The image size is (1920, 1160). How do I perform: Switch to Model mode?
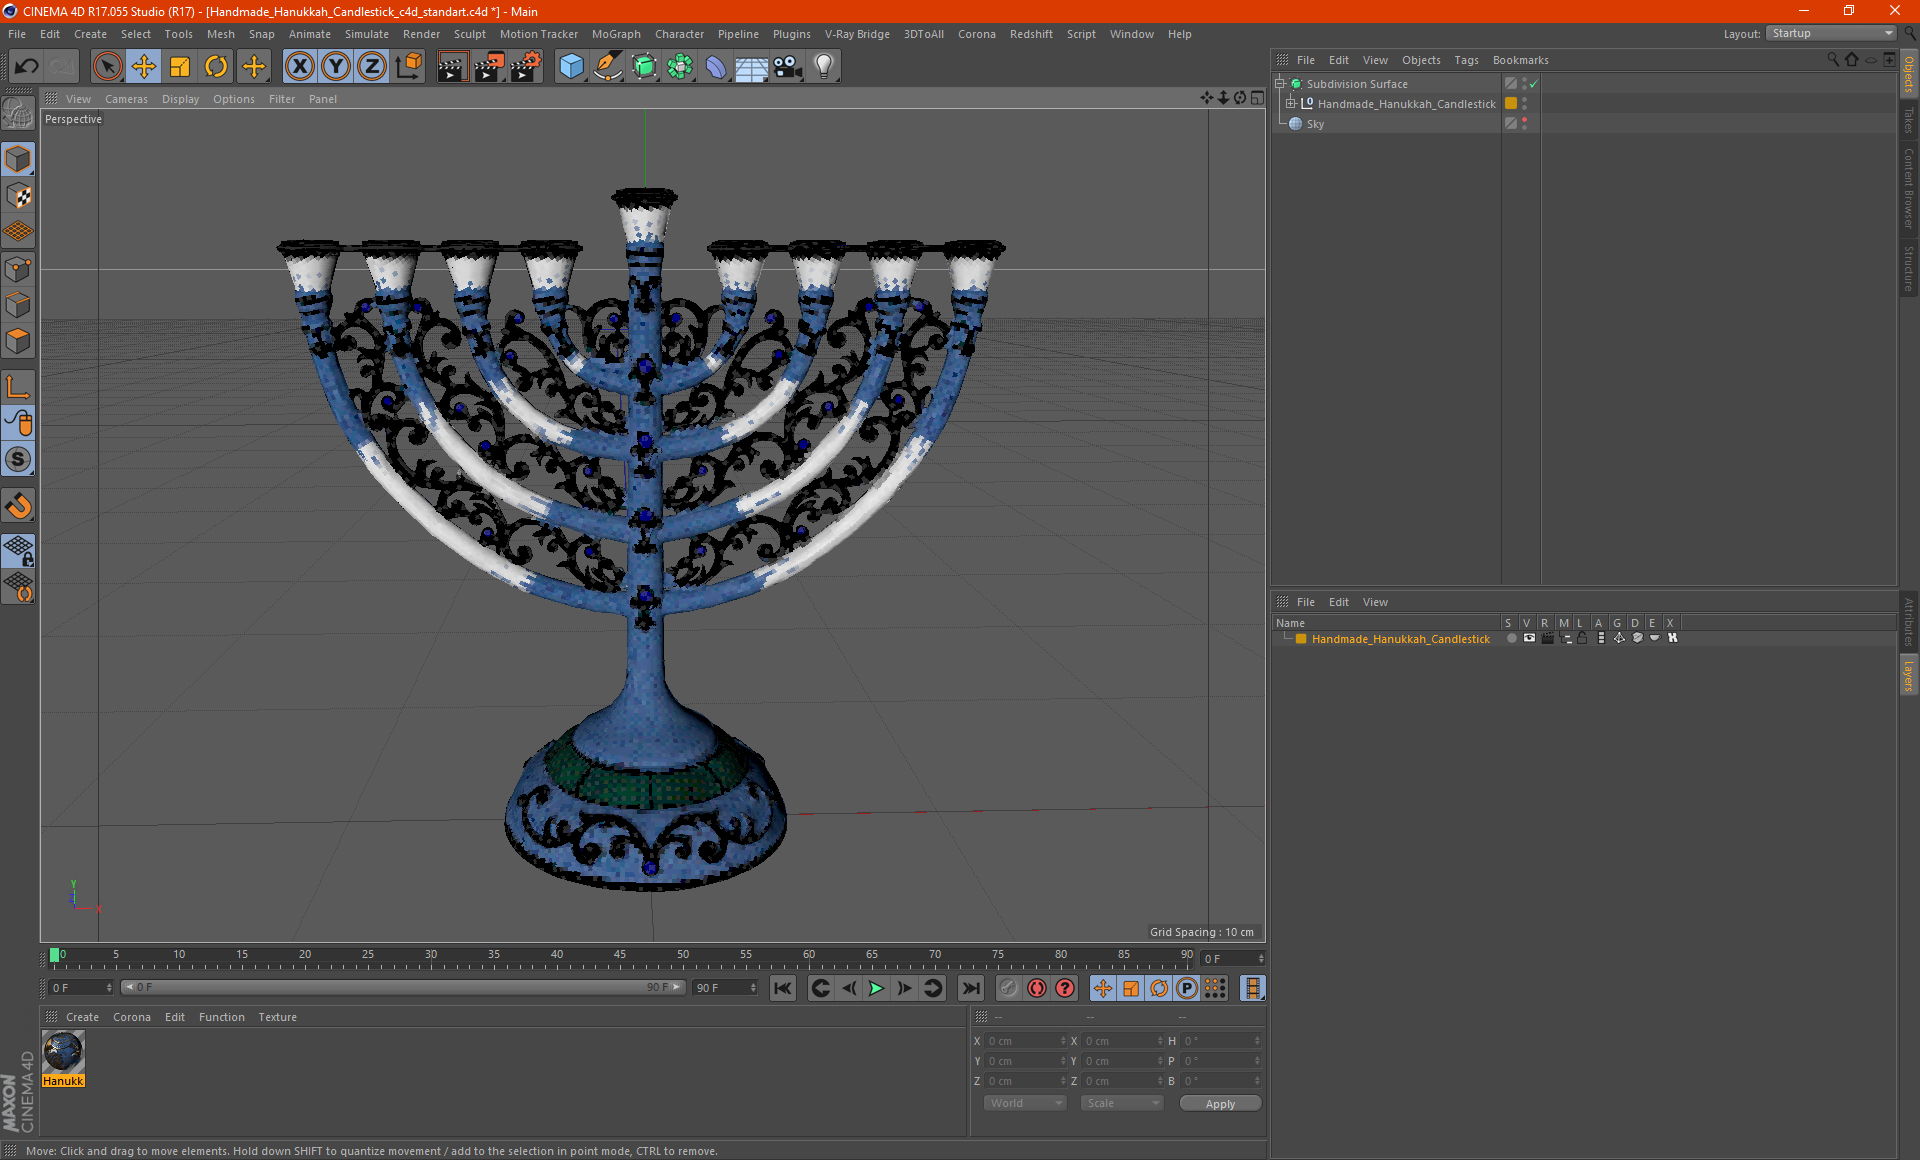tap(18, 160)
